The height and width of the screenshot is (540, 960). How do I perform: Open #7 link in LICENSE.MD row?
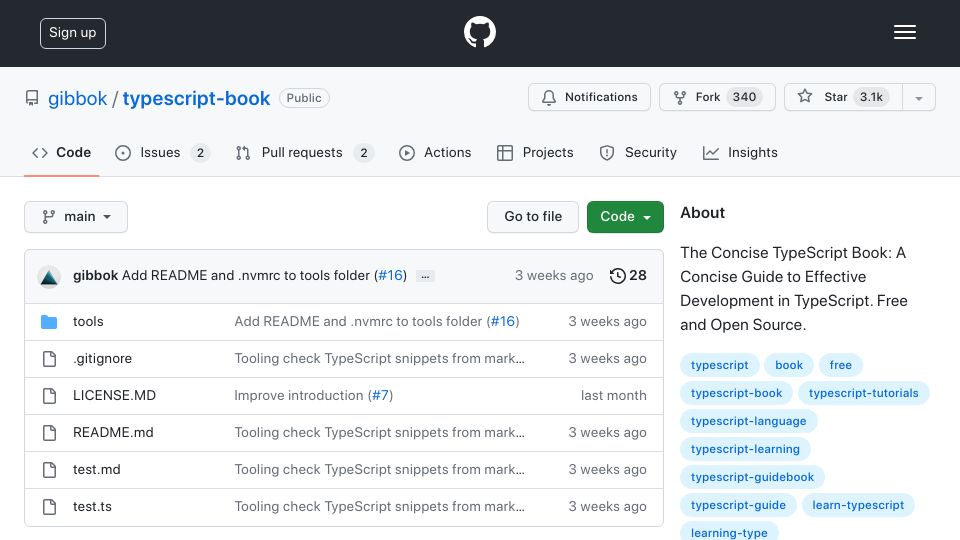(380, 396)
